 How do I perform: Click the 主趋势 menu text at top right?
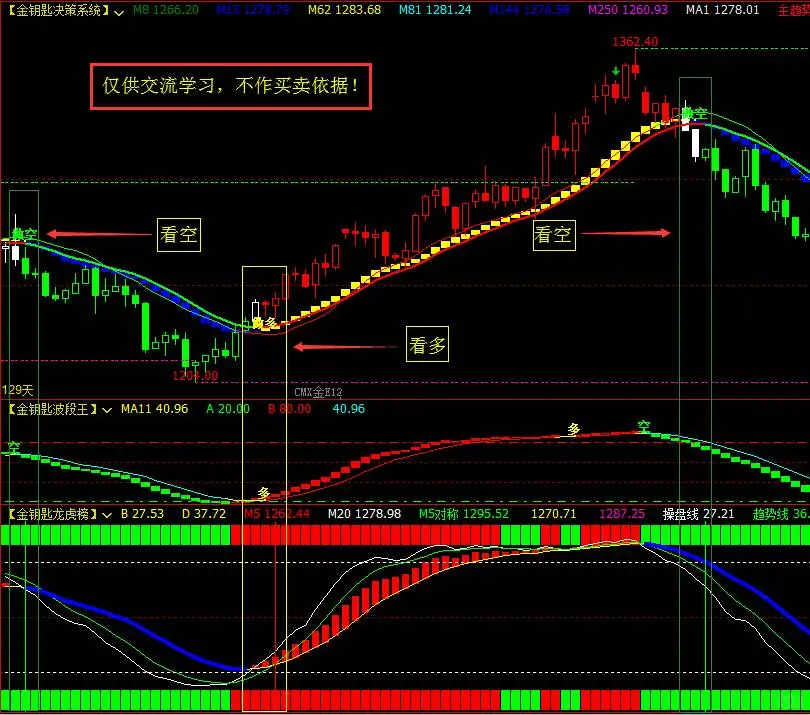pos(795,10)
